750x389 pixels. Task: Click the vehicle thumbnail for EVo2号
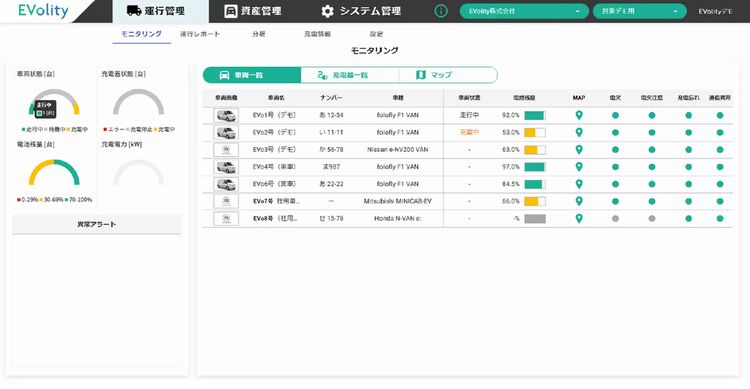pos(226,133)
